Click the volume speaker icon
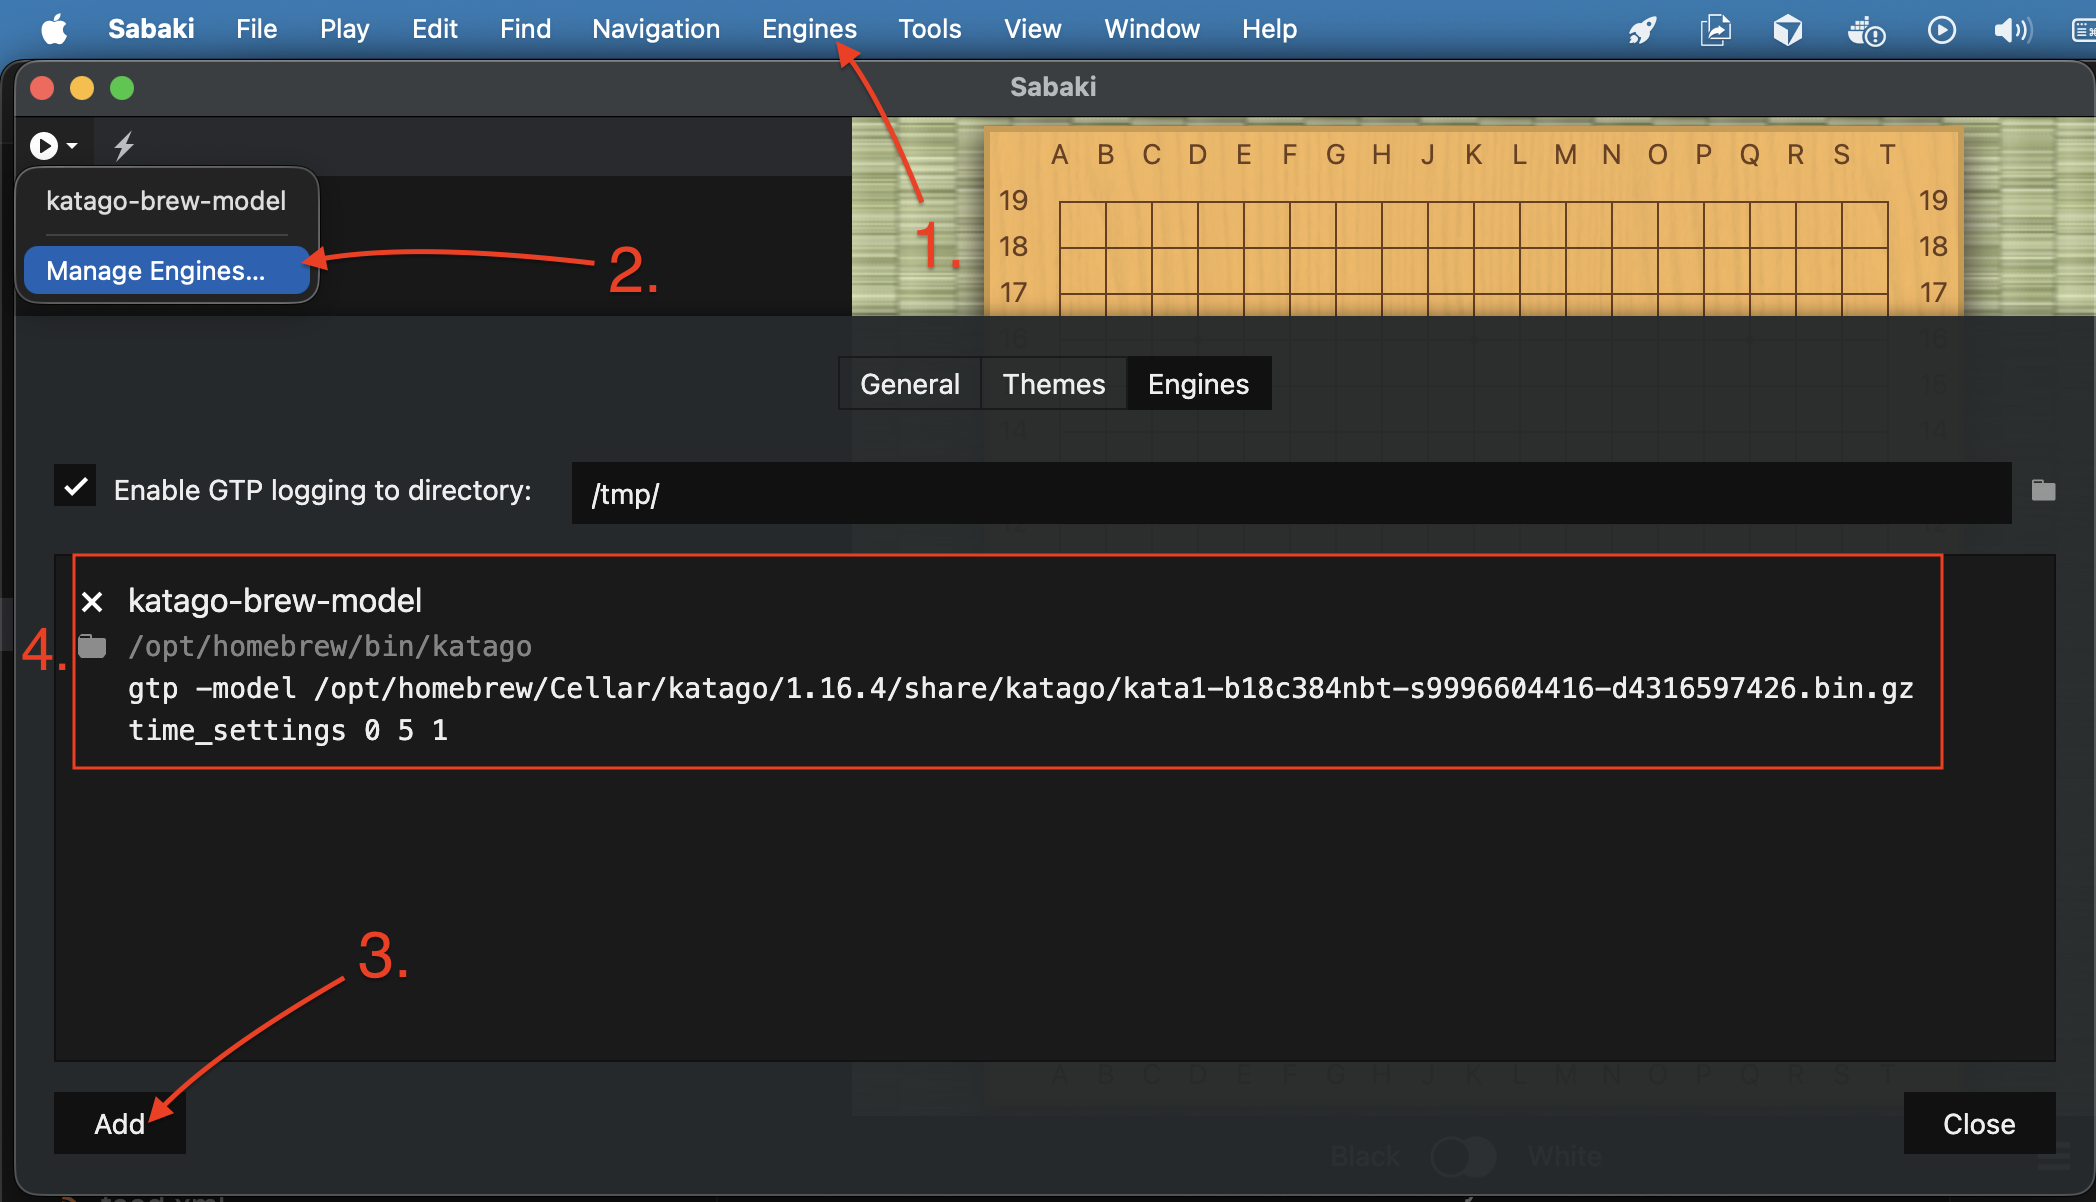 tap(2011, 30)
